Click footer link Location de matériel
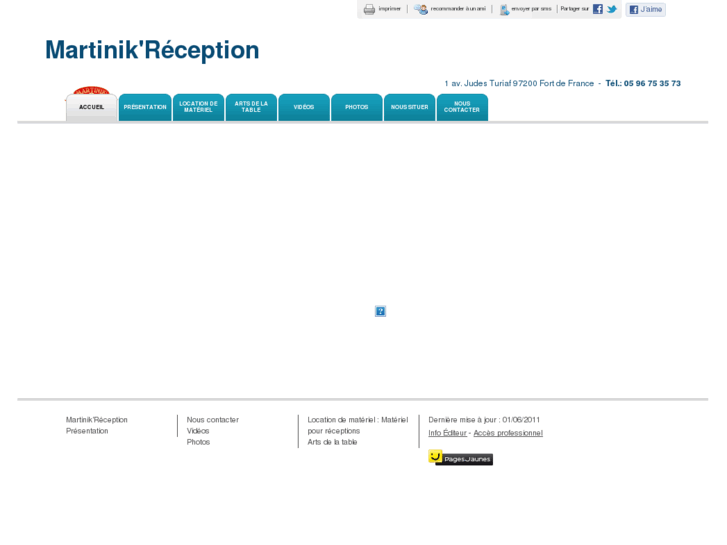 click(x=357, y=425)
